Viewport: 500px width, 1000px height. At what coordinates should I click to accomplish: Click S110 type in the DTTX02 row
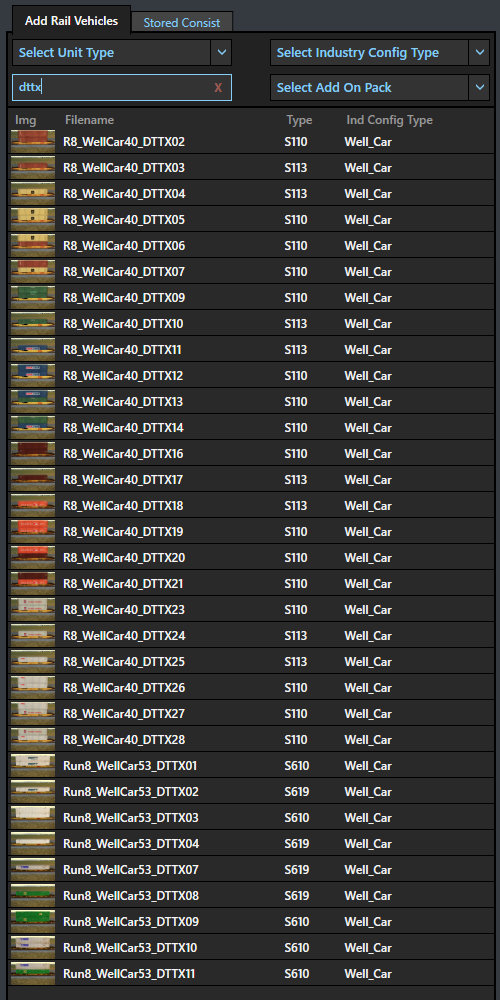(x=296, y=142)
